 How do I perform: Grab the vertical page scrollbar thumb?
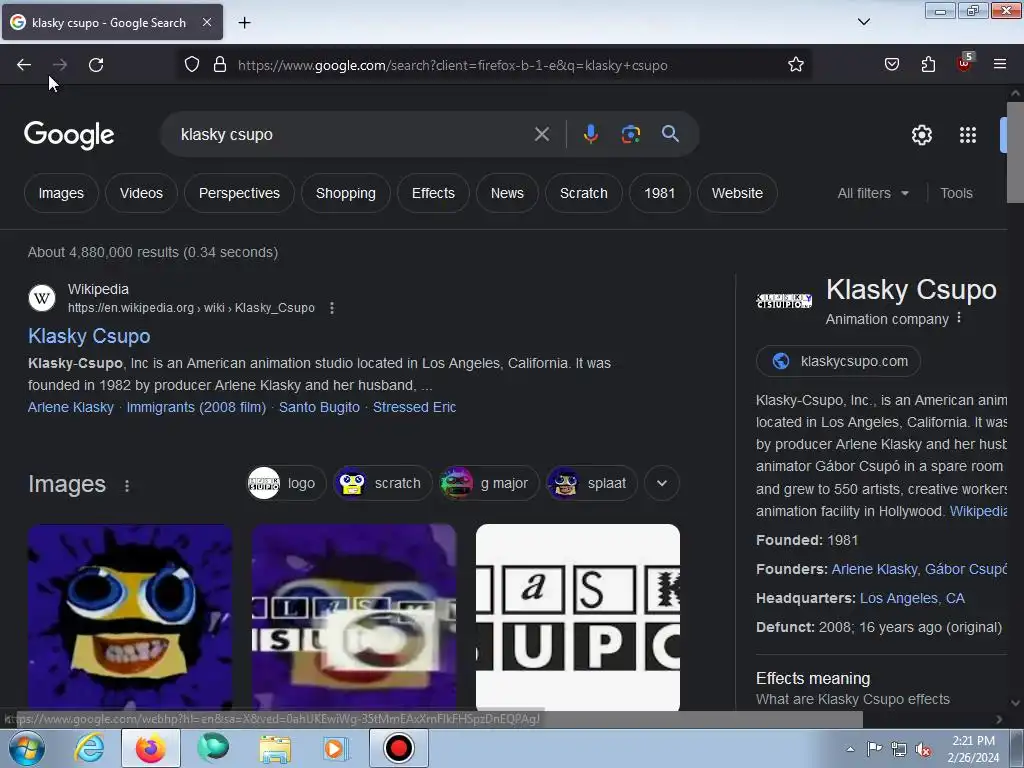click(x=1015, y=152)
